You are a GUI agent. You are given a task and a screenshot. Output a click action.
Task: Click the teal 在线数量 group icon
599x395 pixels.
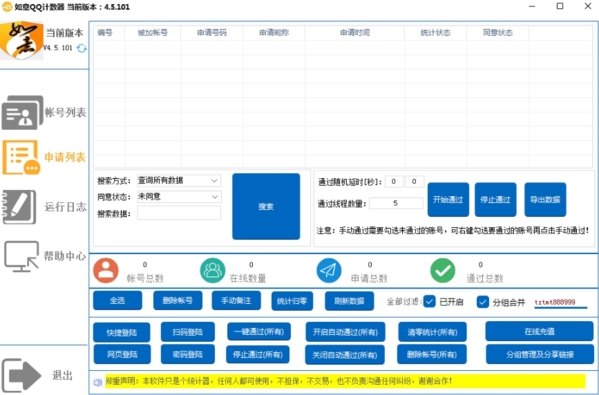[x=213, y=270]
